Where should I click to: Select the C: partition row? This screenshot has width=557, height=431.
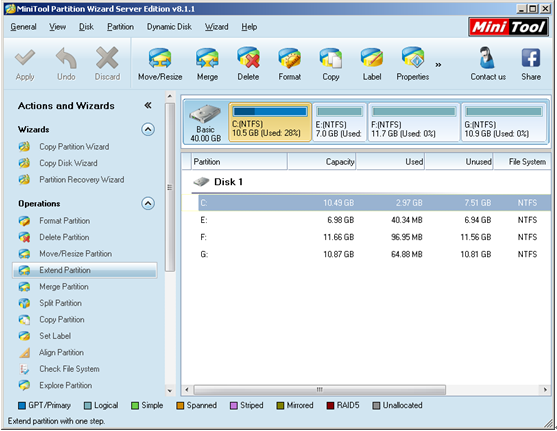[366, 203]
